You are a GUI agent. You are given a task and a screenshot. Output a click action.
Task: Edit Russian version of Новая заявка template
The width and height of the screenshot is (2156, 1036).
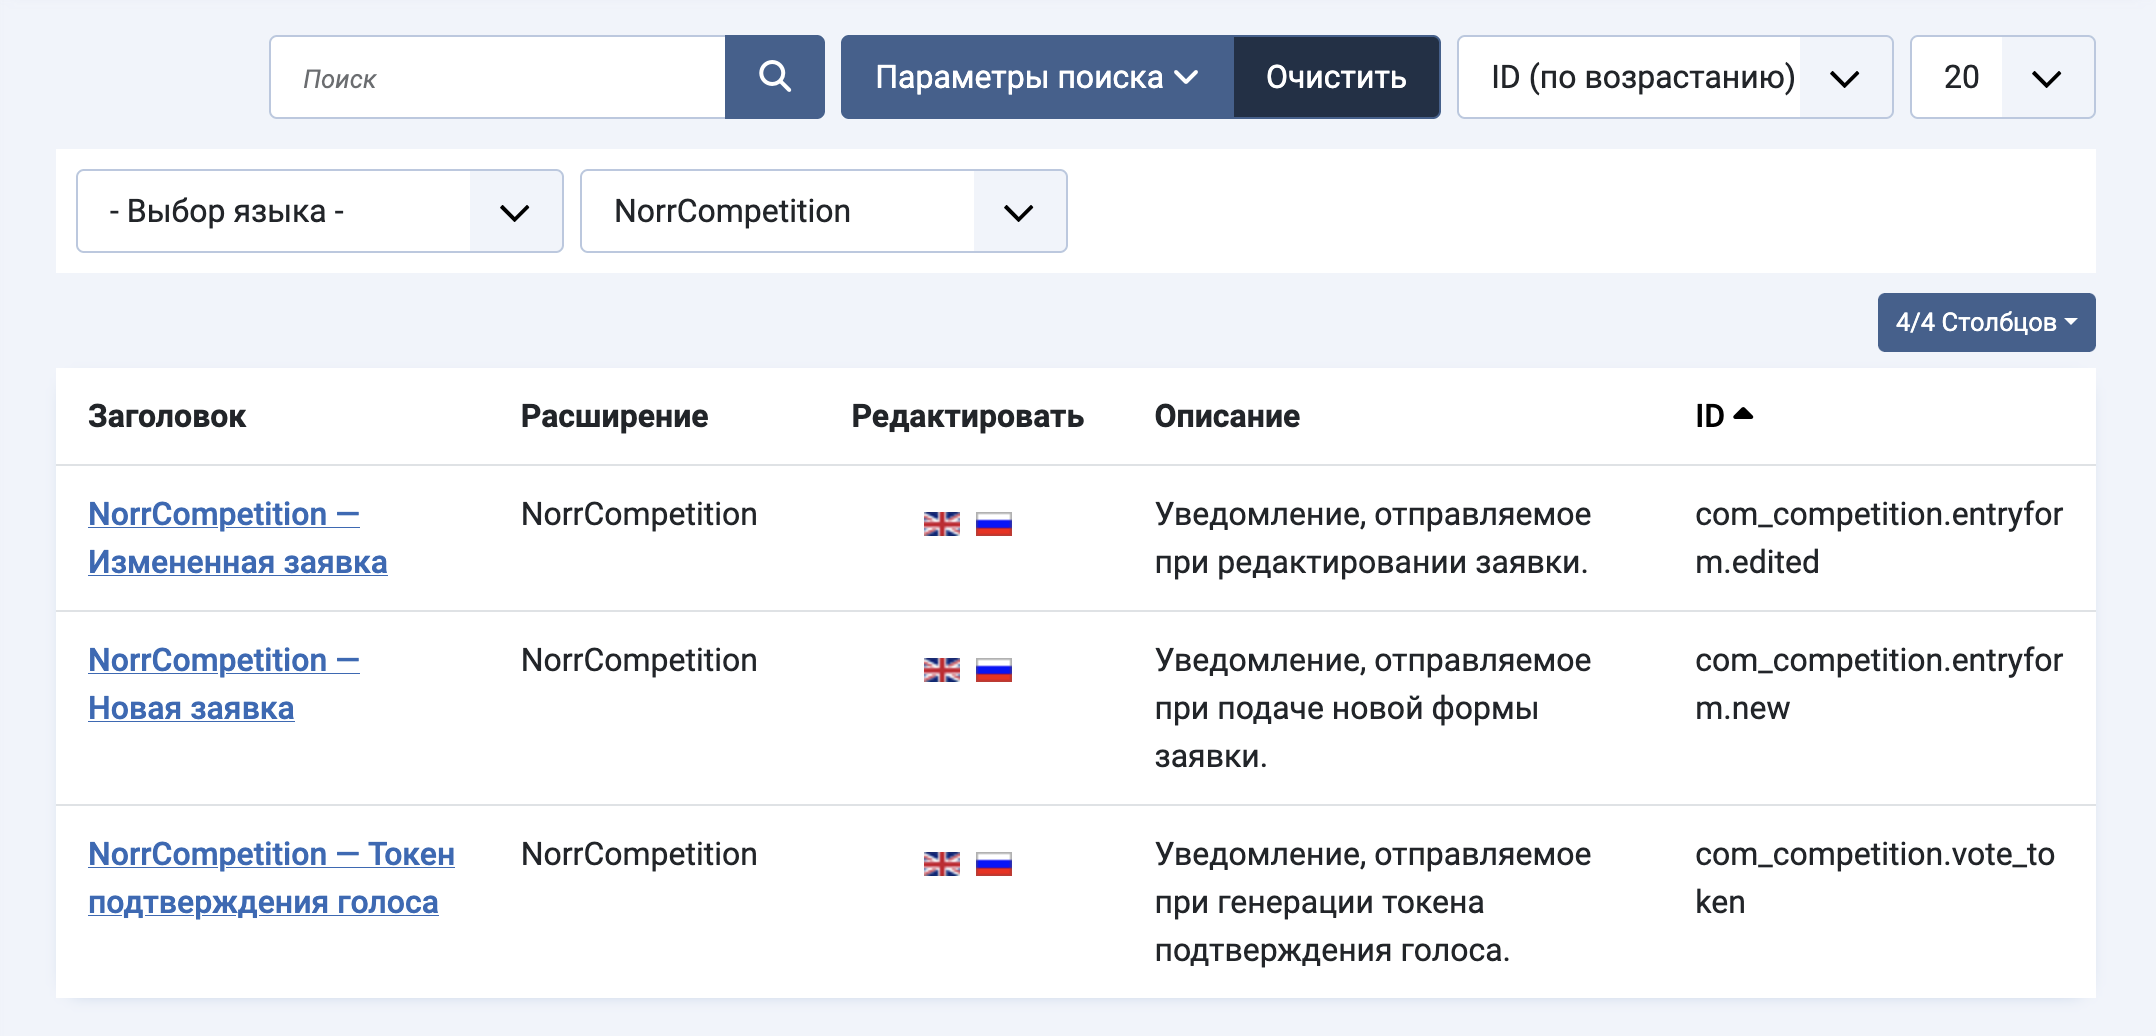coord(994,669)
